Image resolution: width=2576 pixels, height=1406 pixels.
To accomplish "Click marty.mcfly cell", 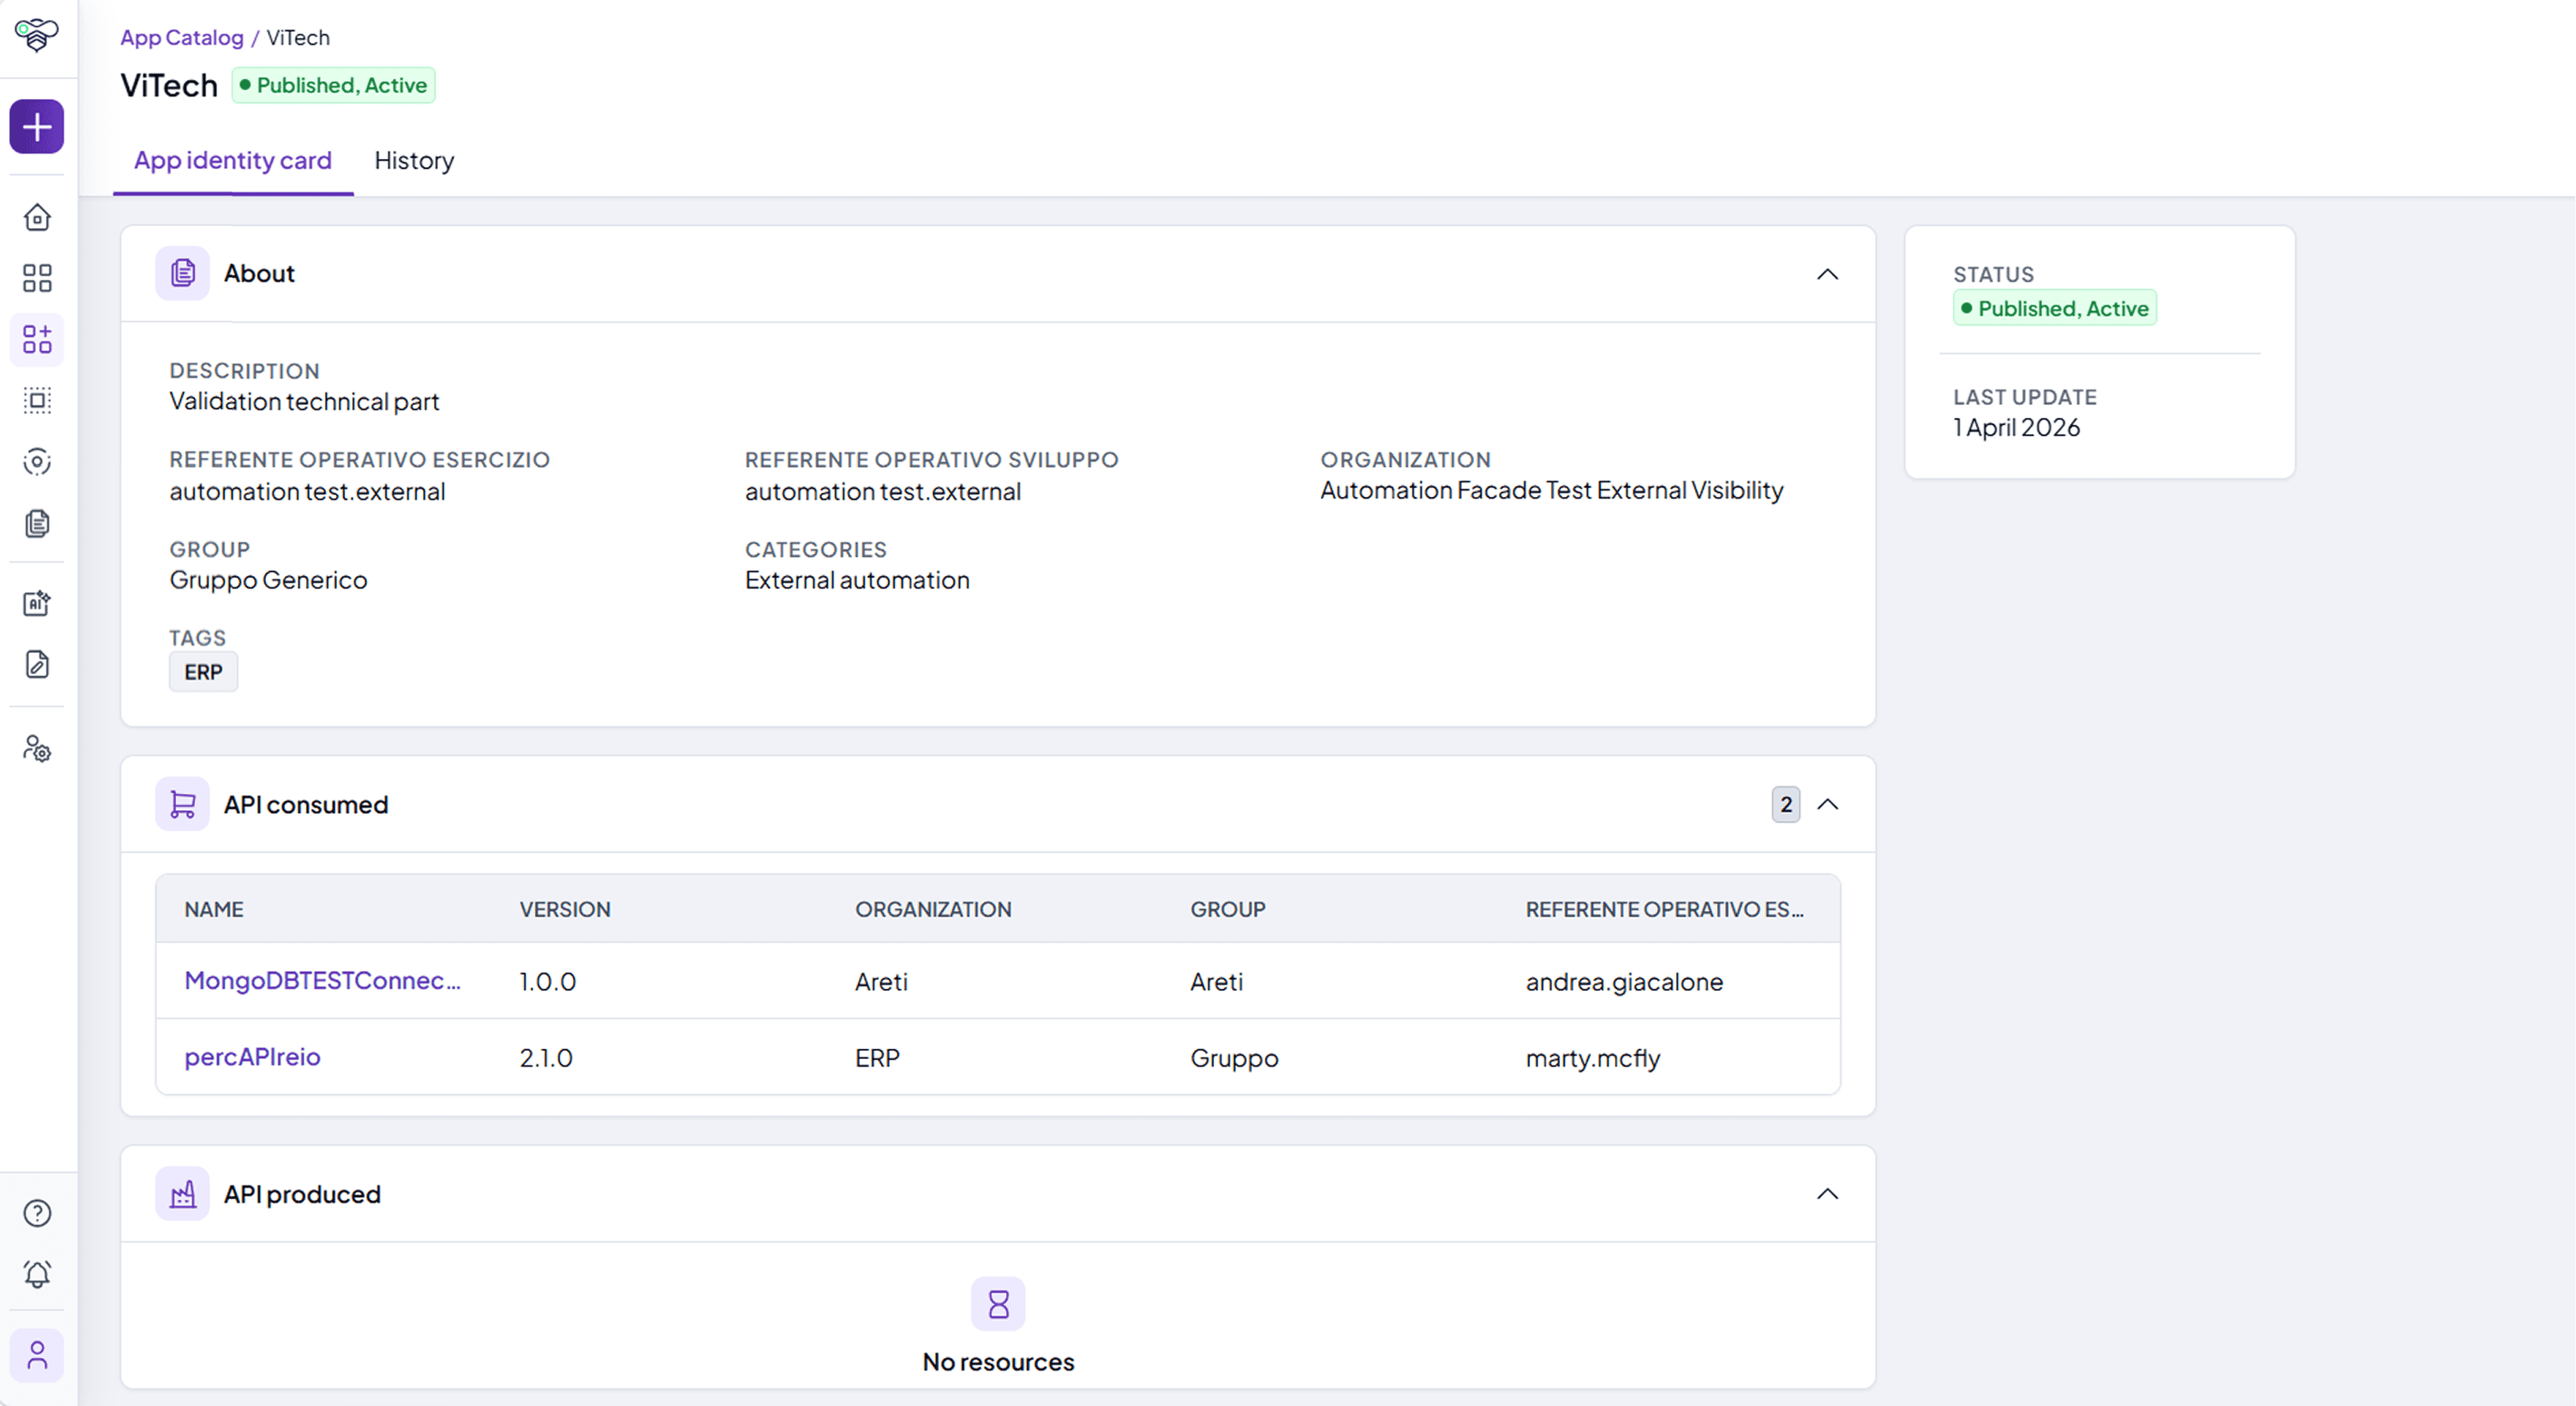I will [1592, 1058].
